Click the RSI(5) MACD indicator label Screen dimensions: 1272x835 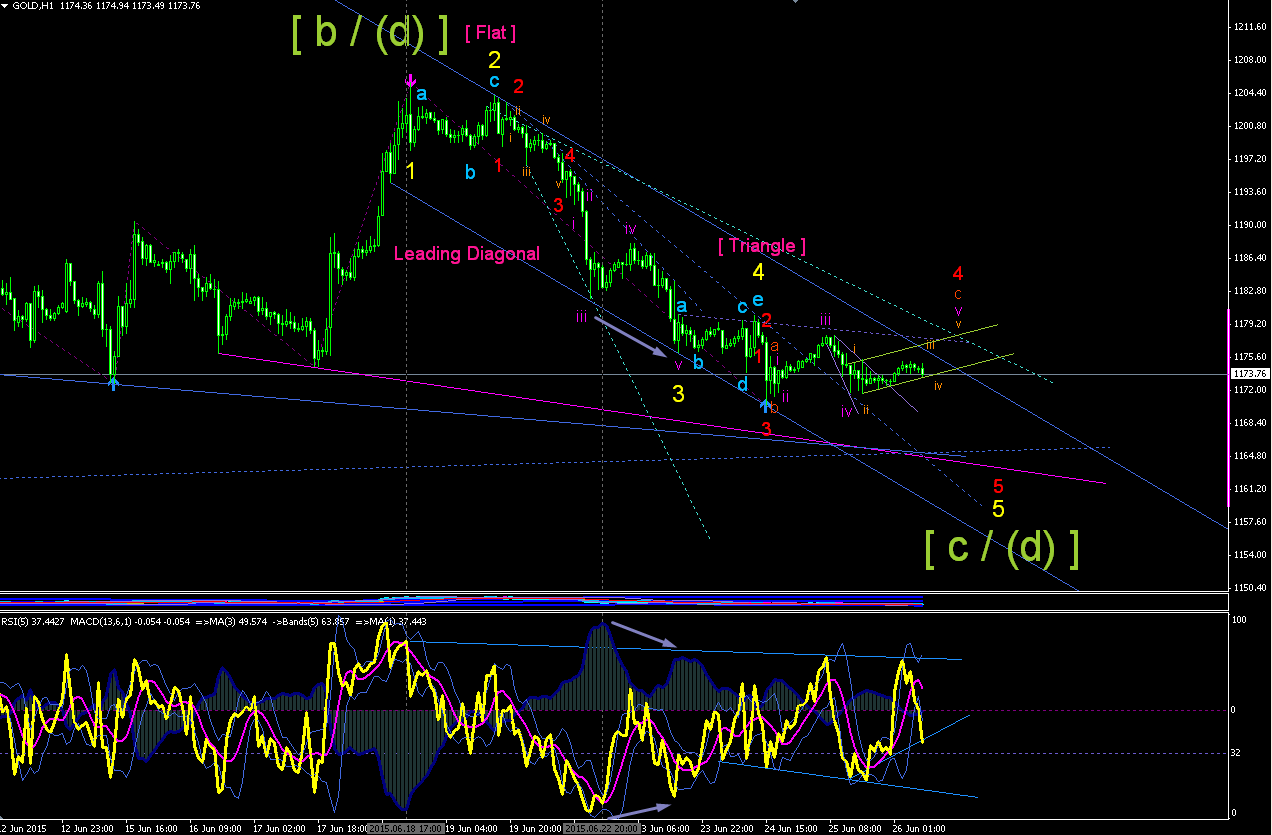click(214, 621)
